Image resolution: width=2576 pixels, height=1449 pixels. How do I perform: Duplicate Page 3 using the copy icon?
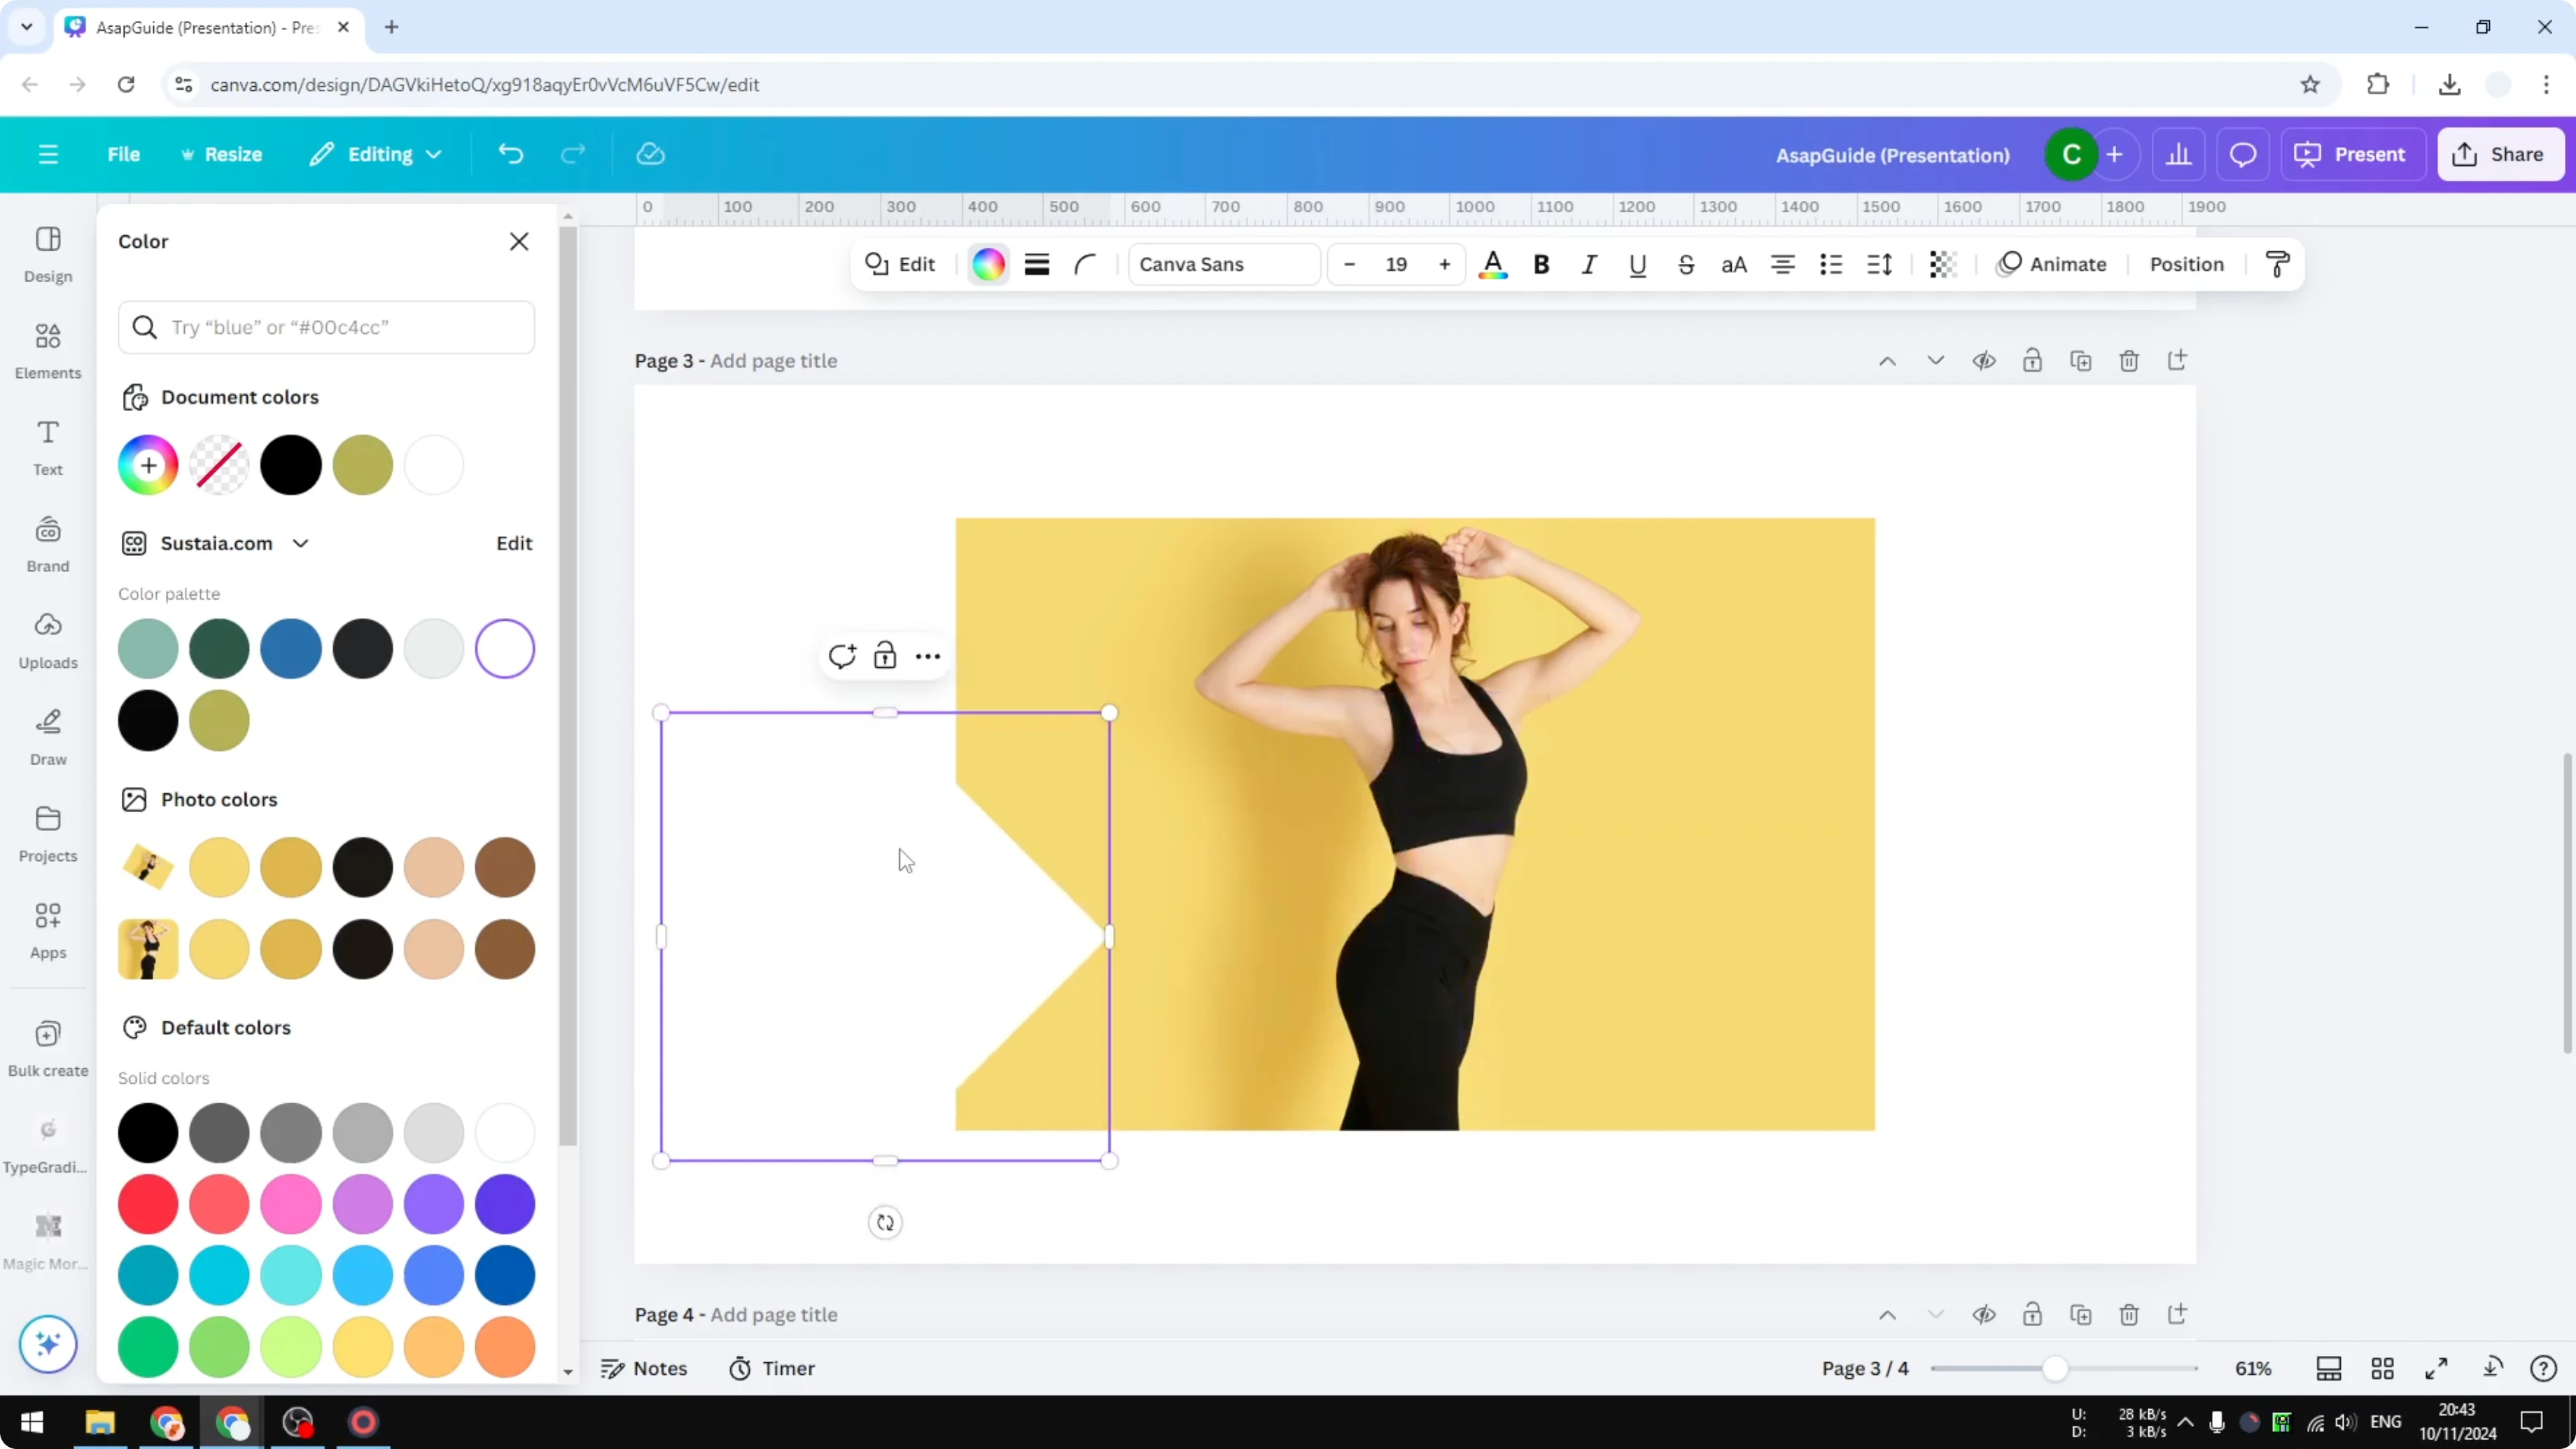(x=2081, y=361)
